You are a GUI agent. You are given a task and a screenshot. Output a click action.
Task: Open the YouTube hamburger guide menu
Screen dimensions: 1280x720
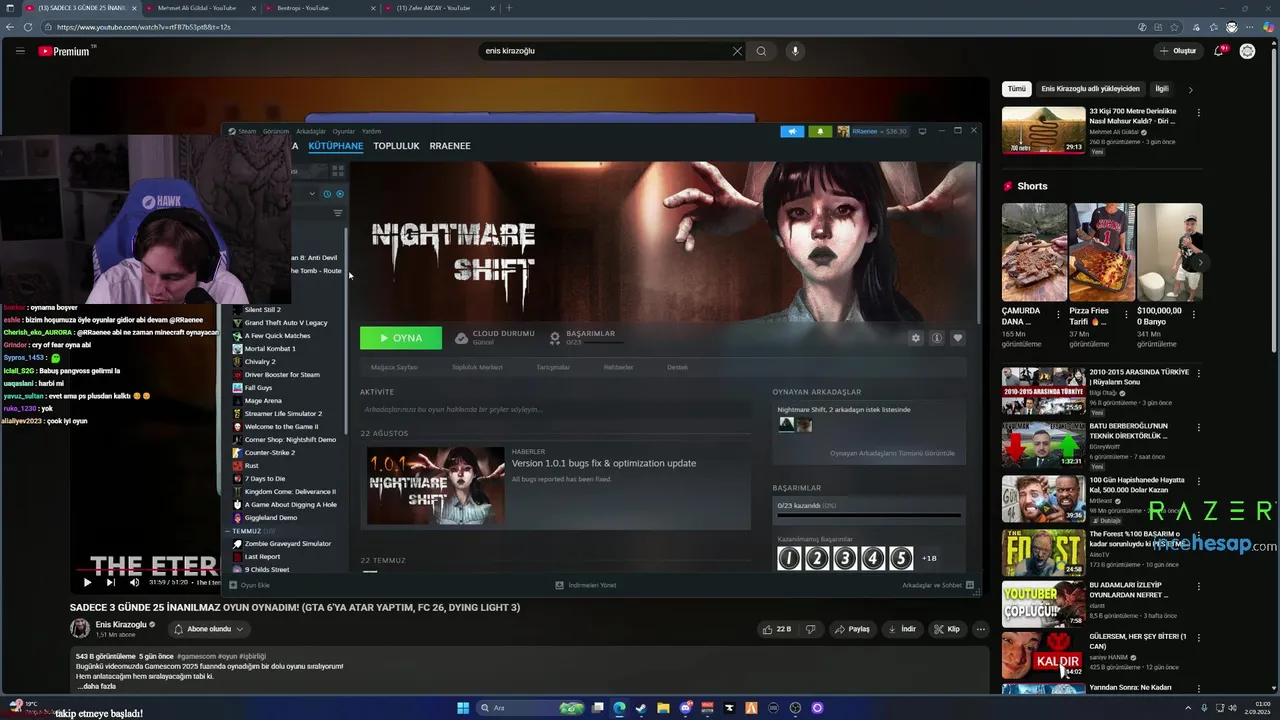click(20, 51)
